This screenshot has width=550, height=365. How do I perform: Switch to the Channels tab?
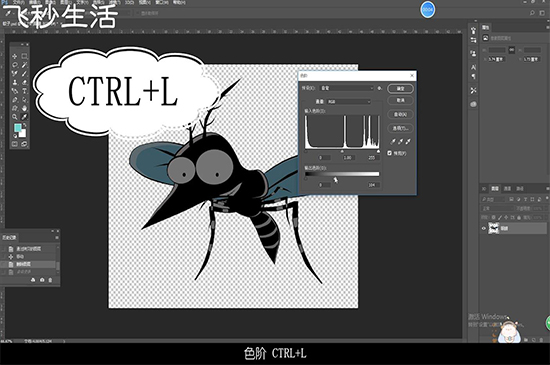[x=507, y=189]
